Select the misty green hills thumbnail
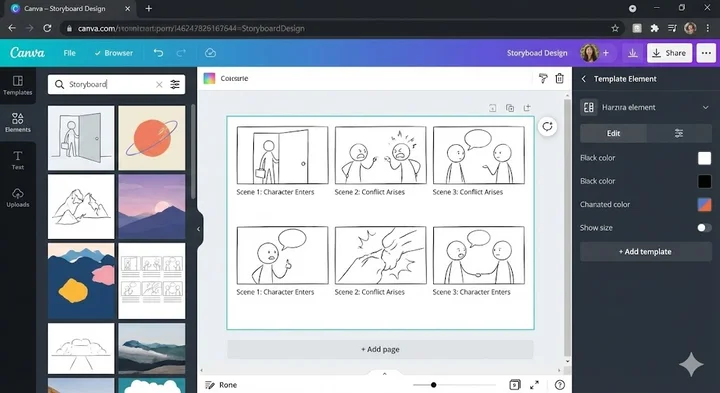 pos(152,348)
